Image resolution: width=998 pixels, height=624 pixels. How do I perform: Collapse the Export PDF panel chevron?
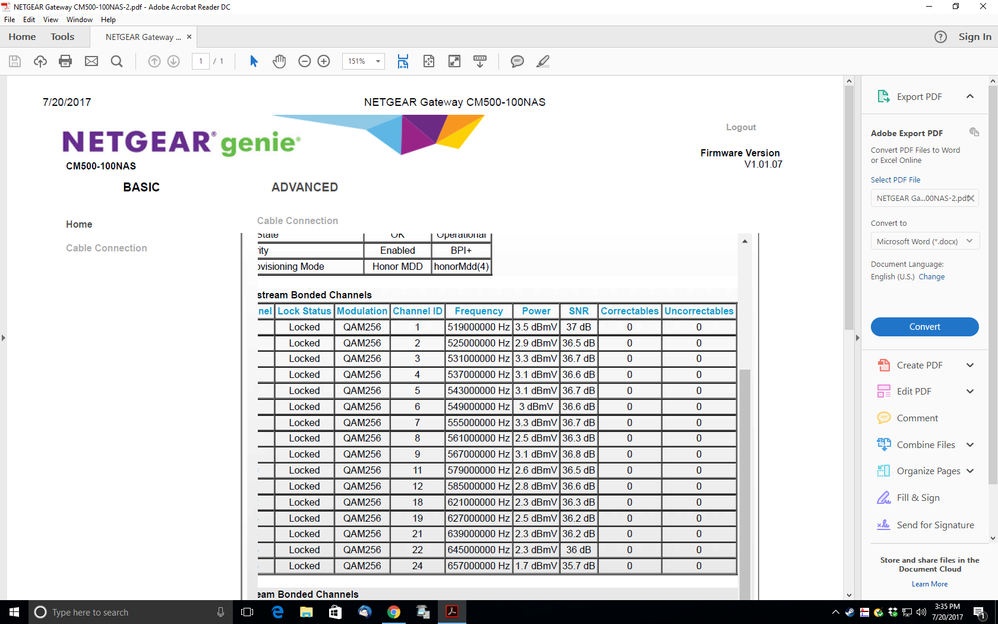pyautogui.click(x=970, y=96)
